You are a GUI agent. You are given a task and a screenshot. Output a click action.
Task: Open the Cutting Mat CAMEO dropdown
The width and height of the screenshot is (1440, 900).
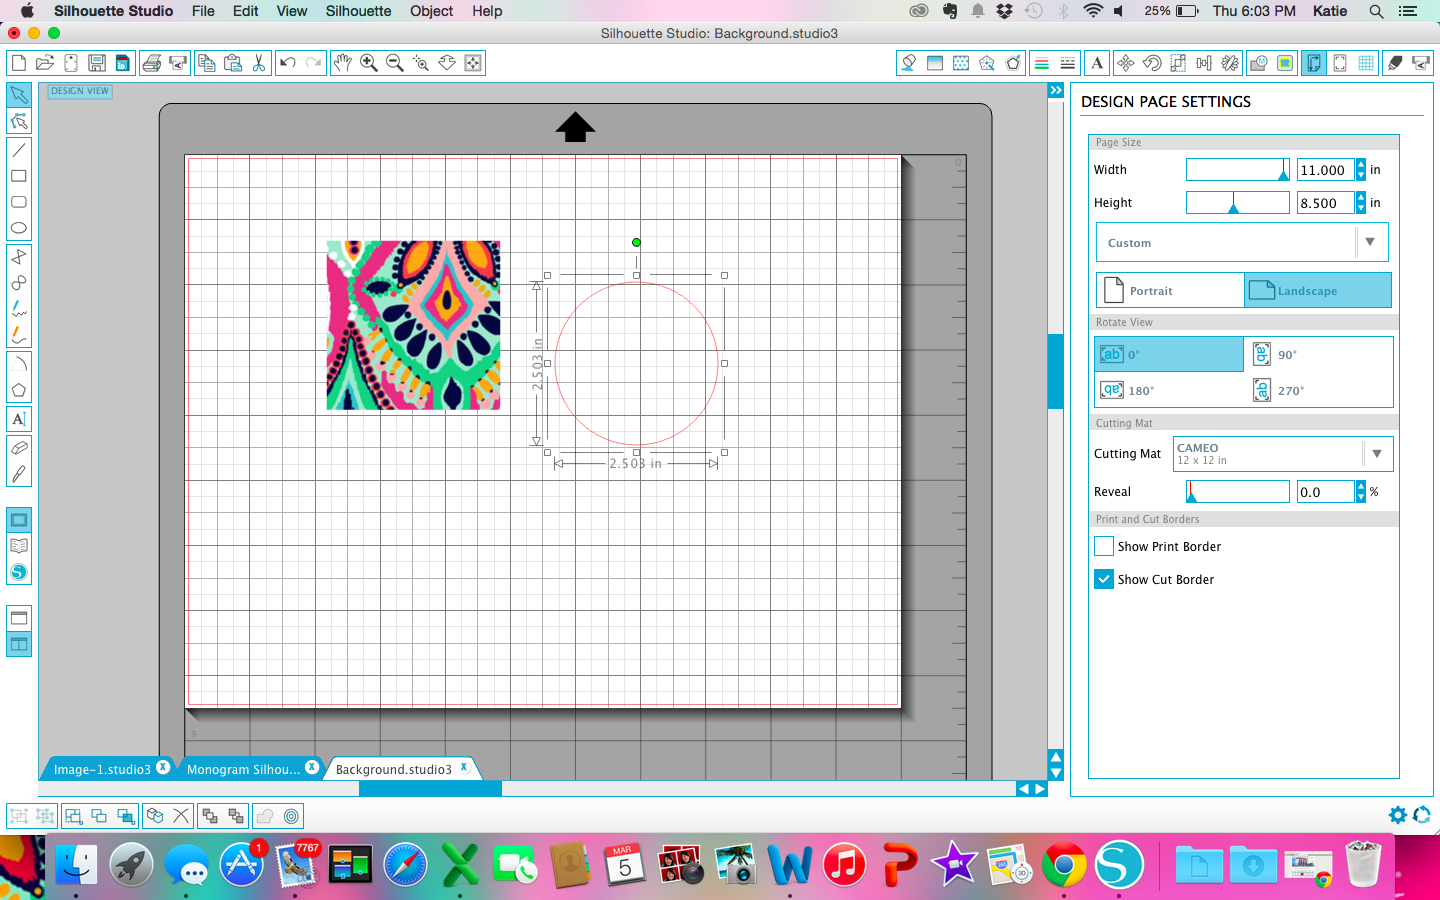point(1283,454)
